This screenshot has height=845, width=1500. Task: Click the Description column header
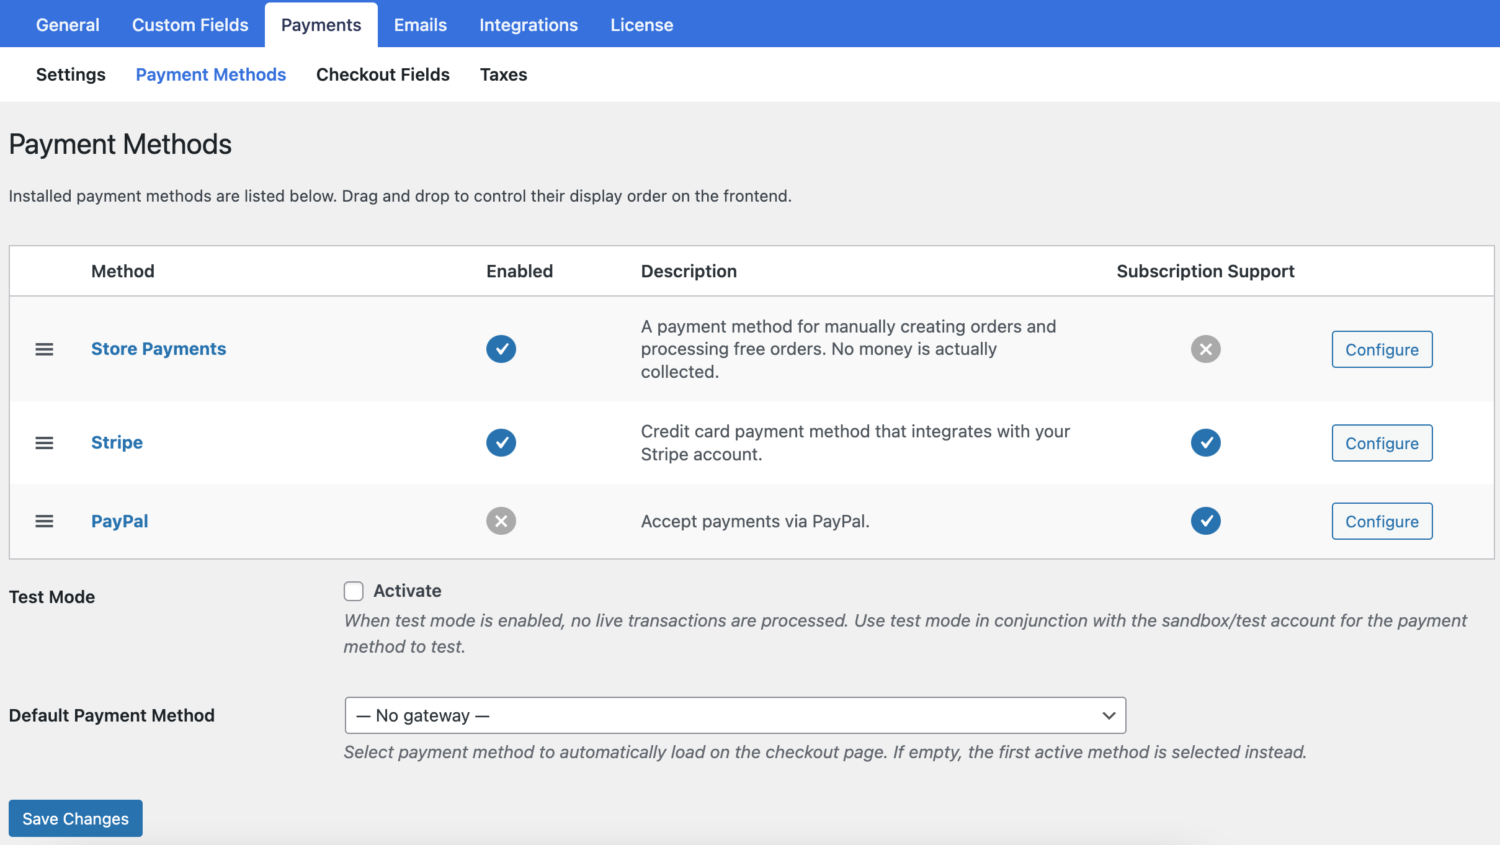(x=689, y=271)
